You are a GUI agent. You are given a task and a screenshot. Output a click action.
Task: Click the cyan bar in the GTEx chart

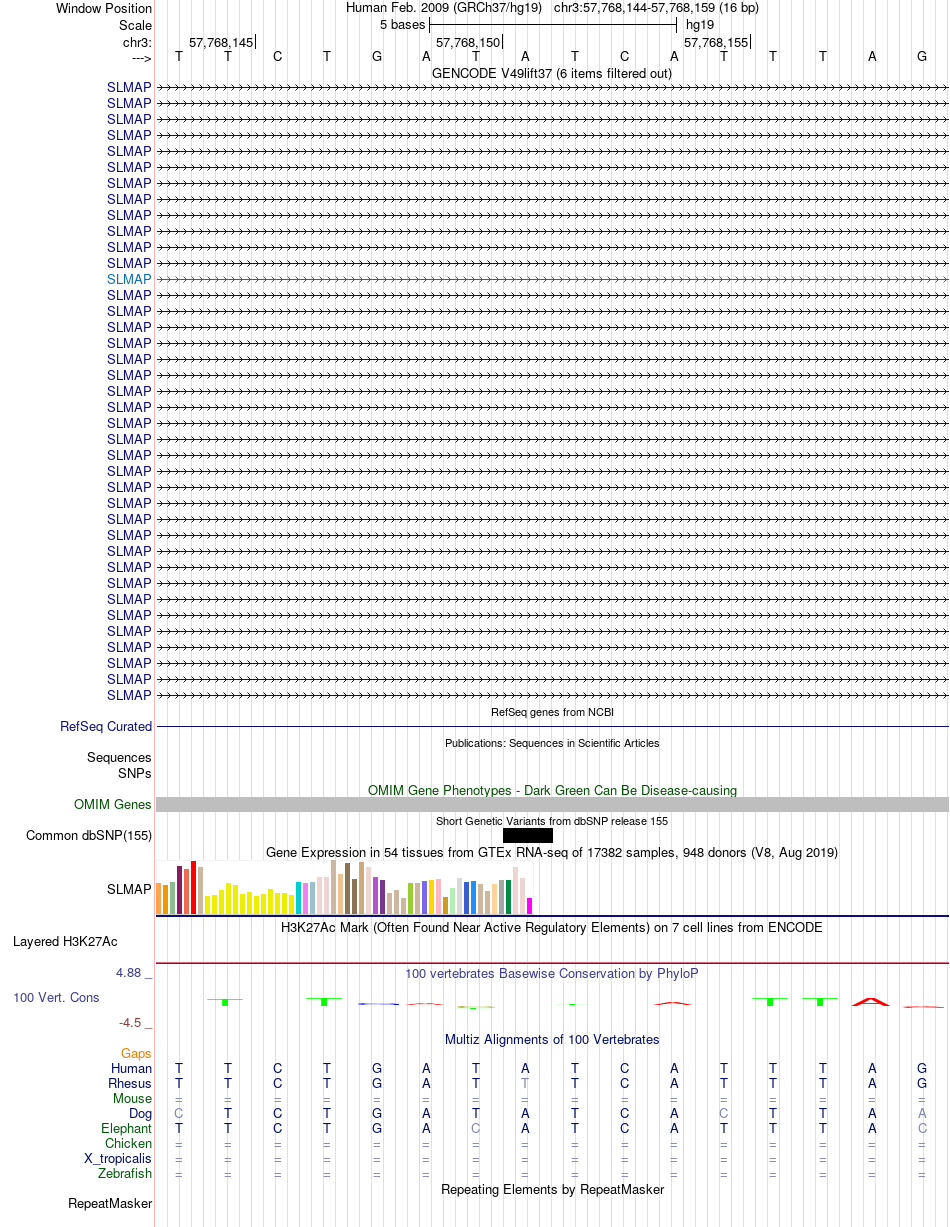[299, 898]
